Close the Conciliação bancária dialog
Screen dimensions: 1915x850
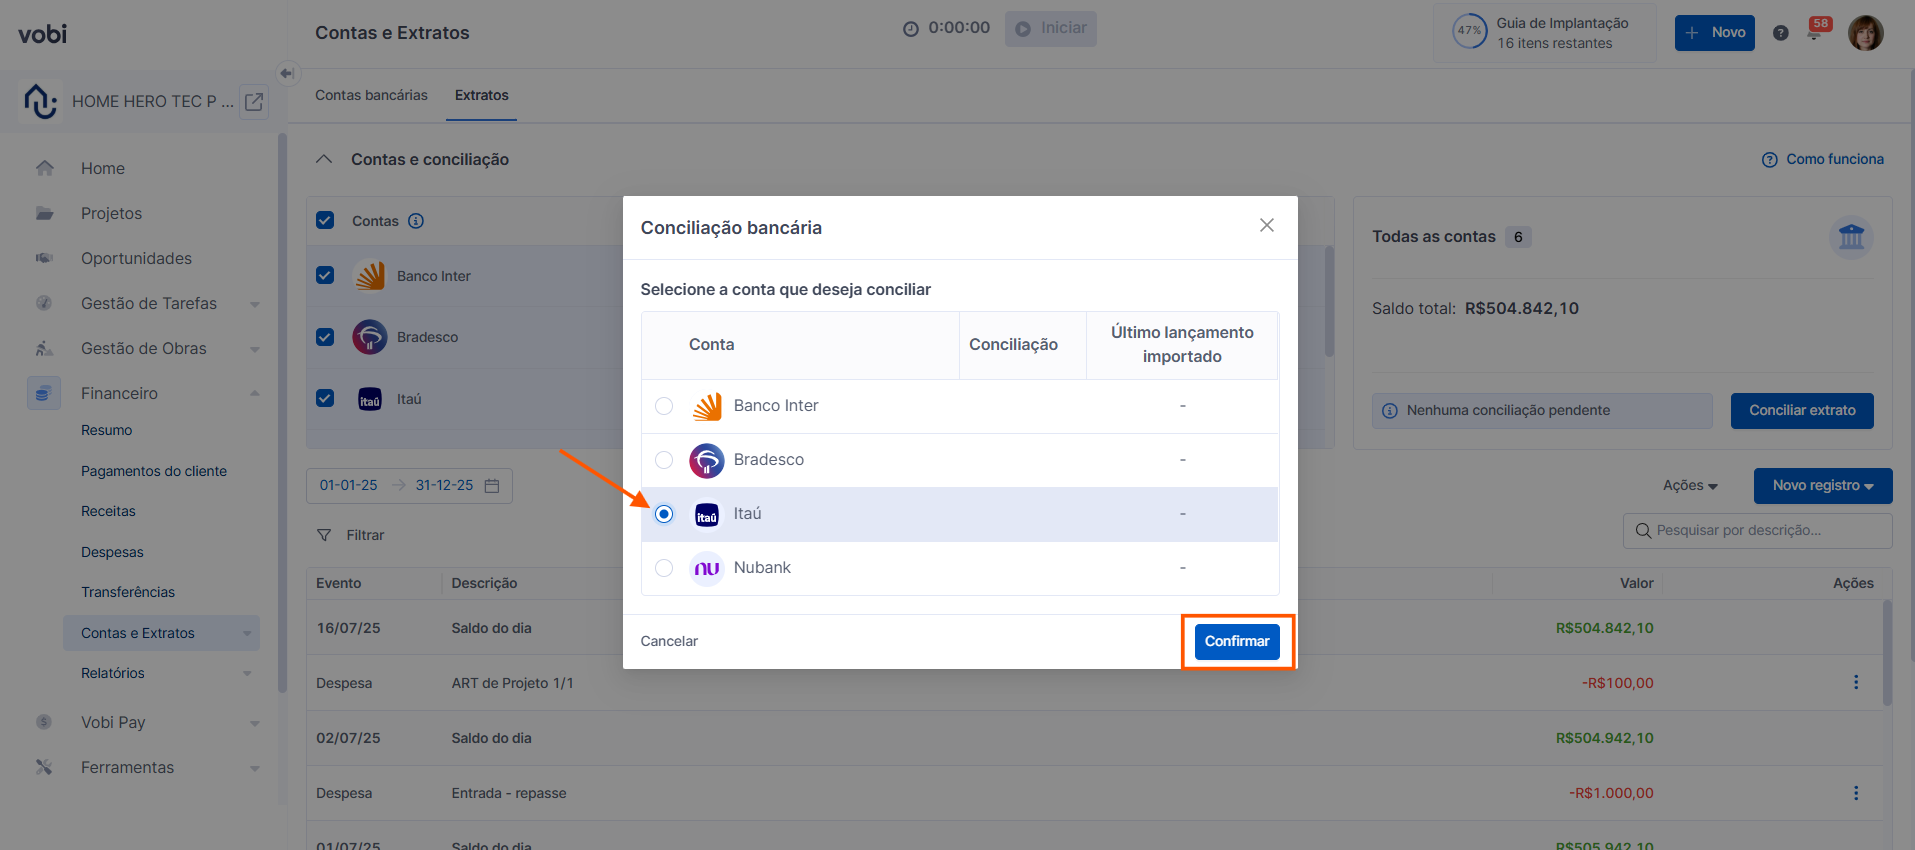point(1266,226)
